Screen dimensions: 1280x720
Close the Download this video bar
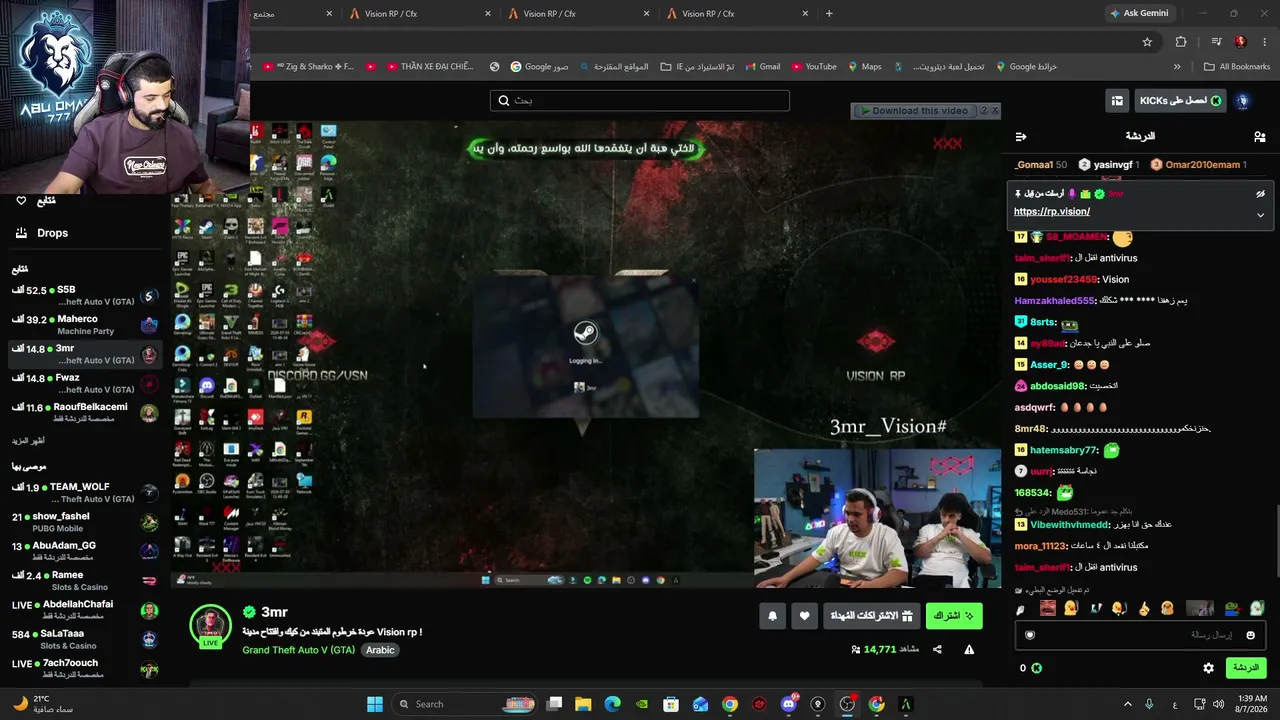[994, 111]
